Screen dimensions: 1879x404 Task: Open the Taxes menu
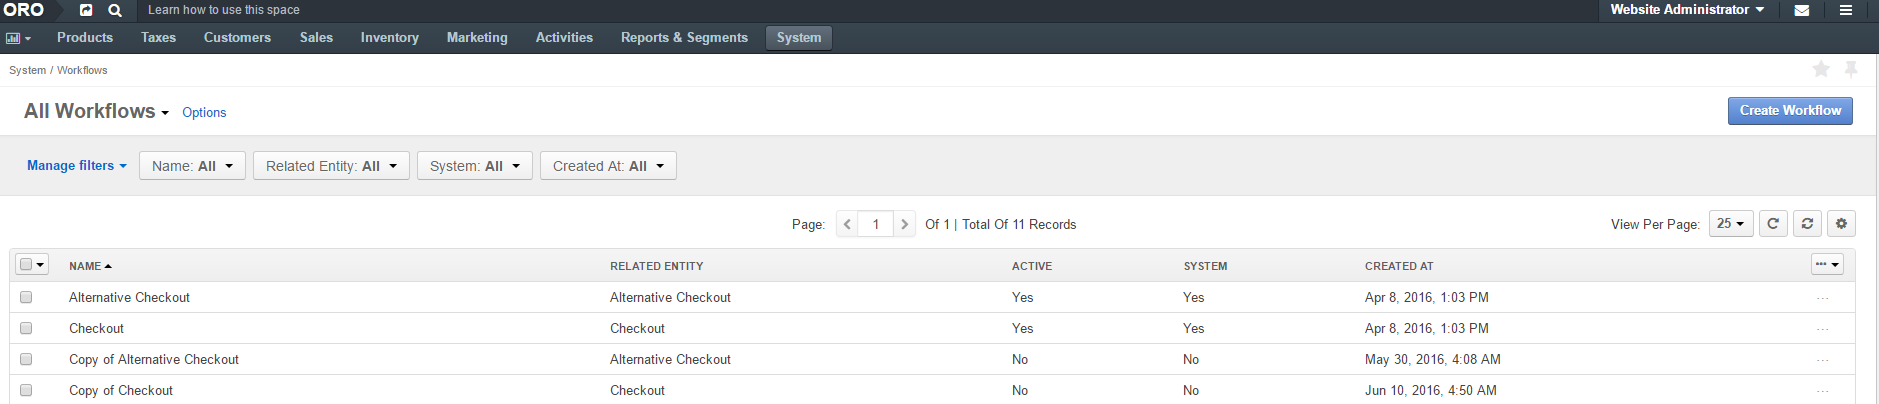click(158, 38)
